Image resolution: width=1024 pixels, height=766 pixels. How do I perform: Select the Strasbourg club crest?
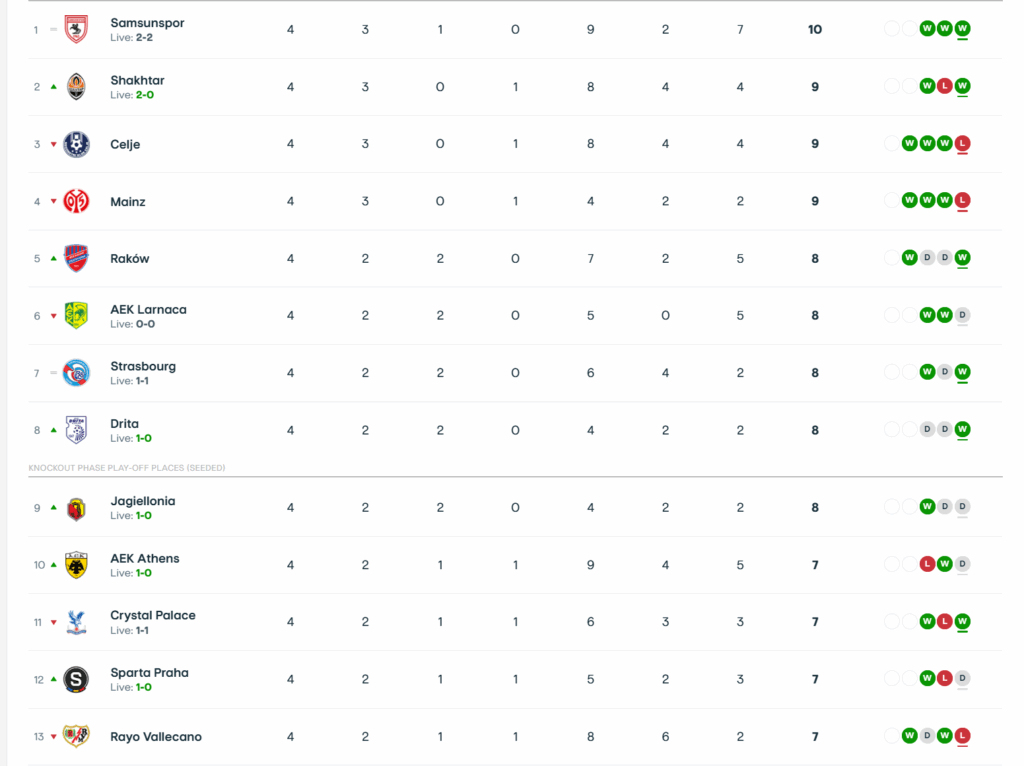(77, 373)
